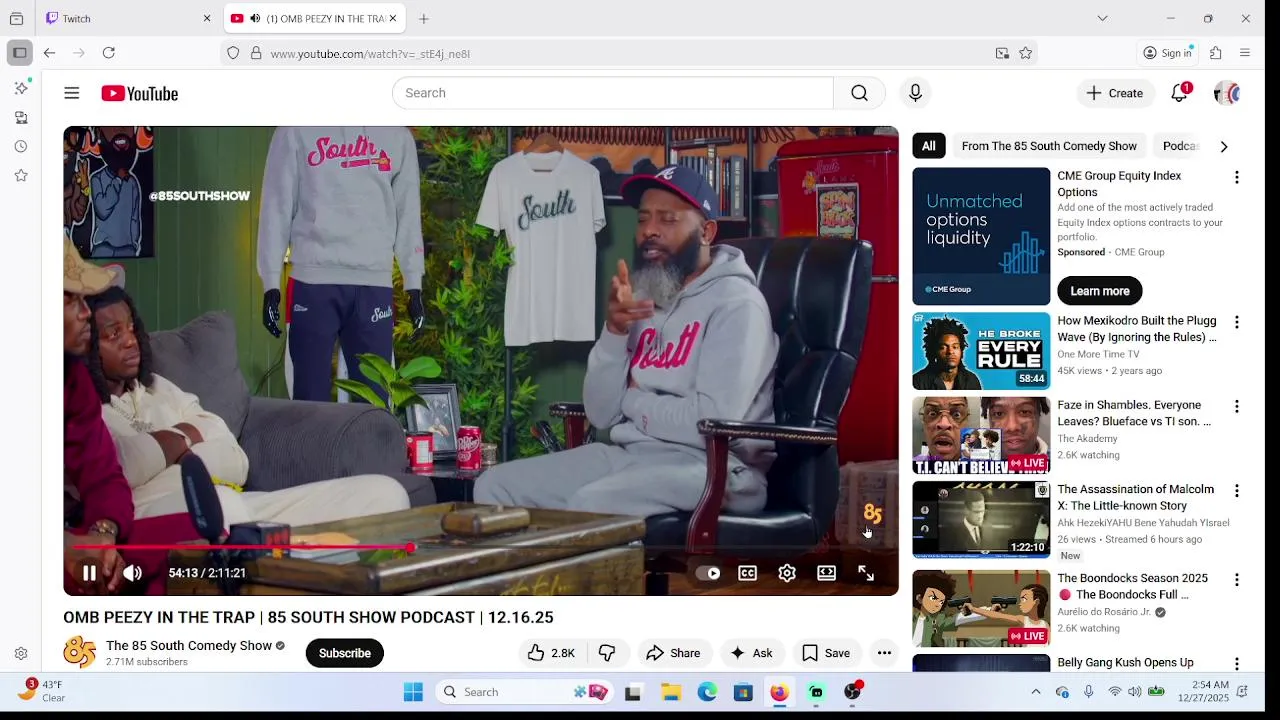Open options for Boondocks video
This screenshot has width=1280, height=720.
[x=1237, y=580]
